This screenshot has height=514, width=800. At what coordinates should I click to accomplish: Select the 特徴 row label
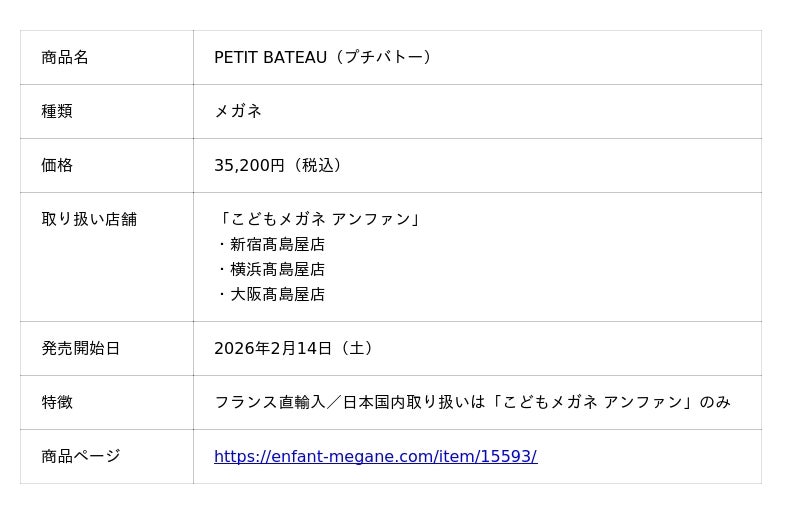[57, 403]
